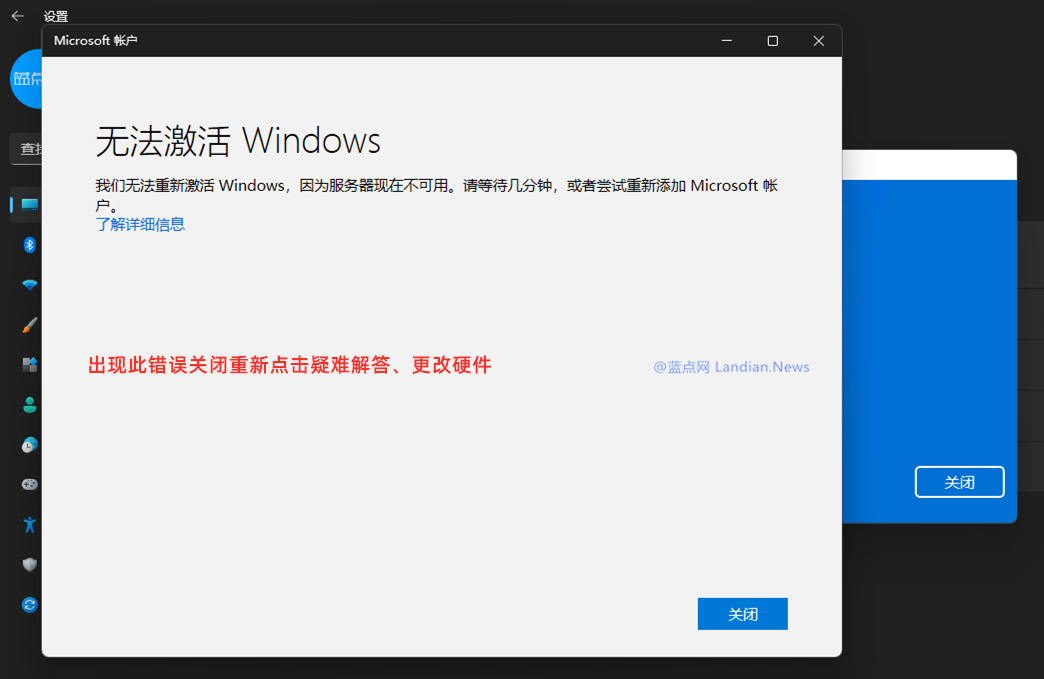The width and height of the screenshot is (1044, 679).
Task: Open Network & internet Wi-Fi icon in sidebar
Action: pyautogui.click(x=29, y=285)
